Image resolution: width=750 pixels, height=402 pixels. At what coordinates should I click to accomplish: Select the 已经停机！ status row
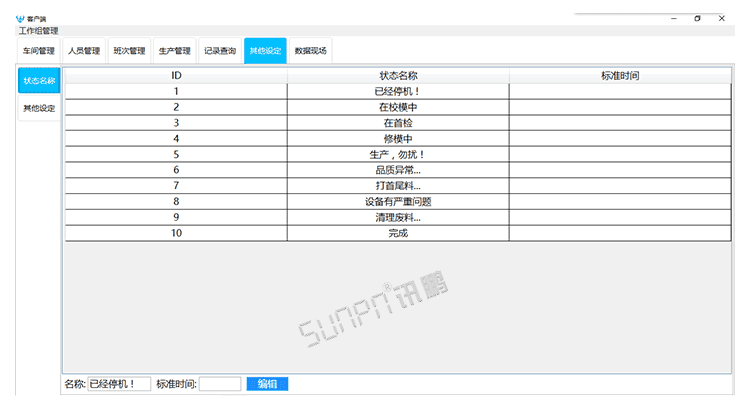tap(398, 91)
